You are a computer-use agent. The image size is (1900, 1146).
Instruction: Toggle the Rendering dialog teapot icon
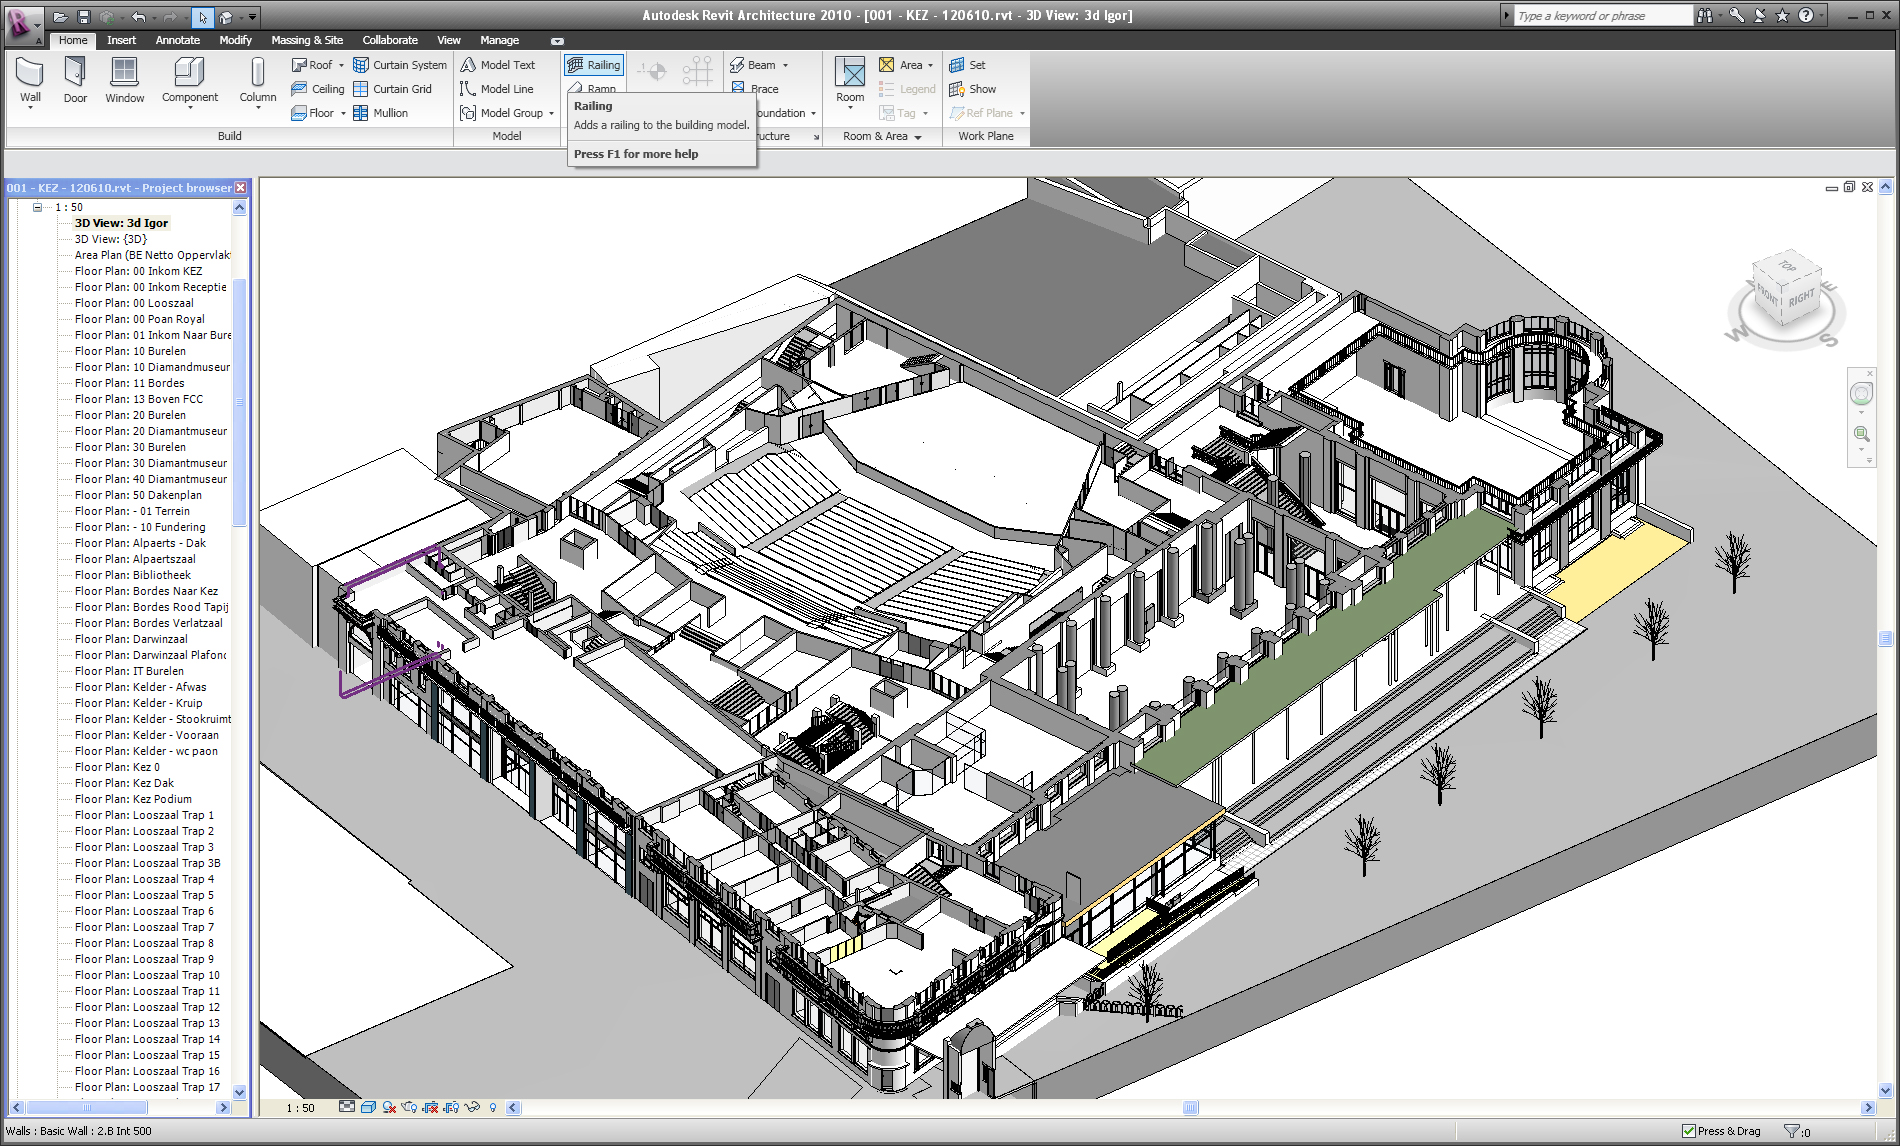409,1107
